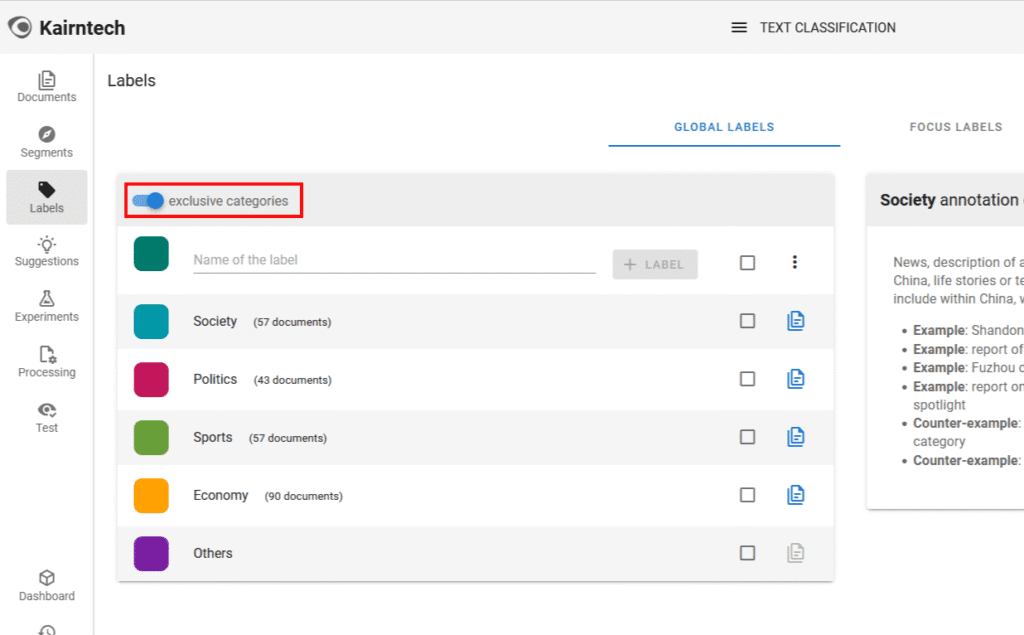Open the Dashboard cube icon
The height and width of the screenshot is (635, 1024).
pos(46,586)
